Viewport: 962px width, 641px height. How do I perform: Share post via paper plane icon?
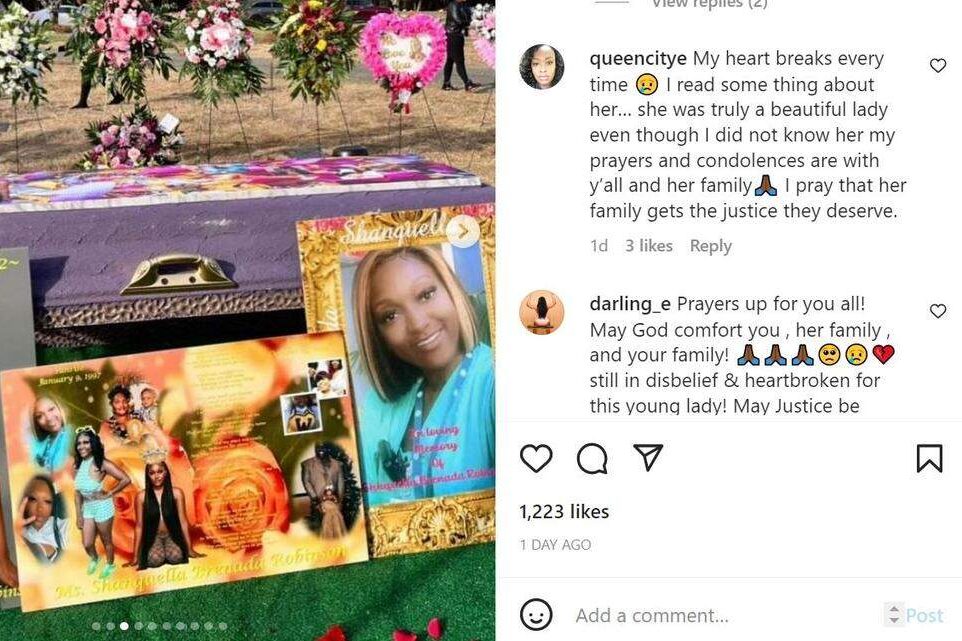tap(648, 458)
